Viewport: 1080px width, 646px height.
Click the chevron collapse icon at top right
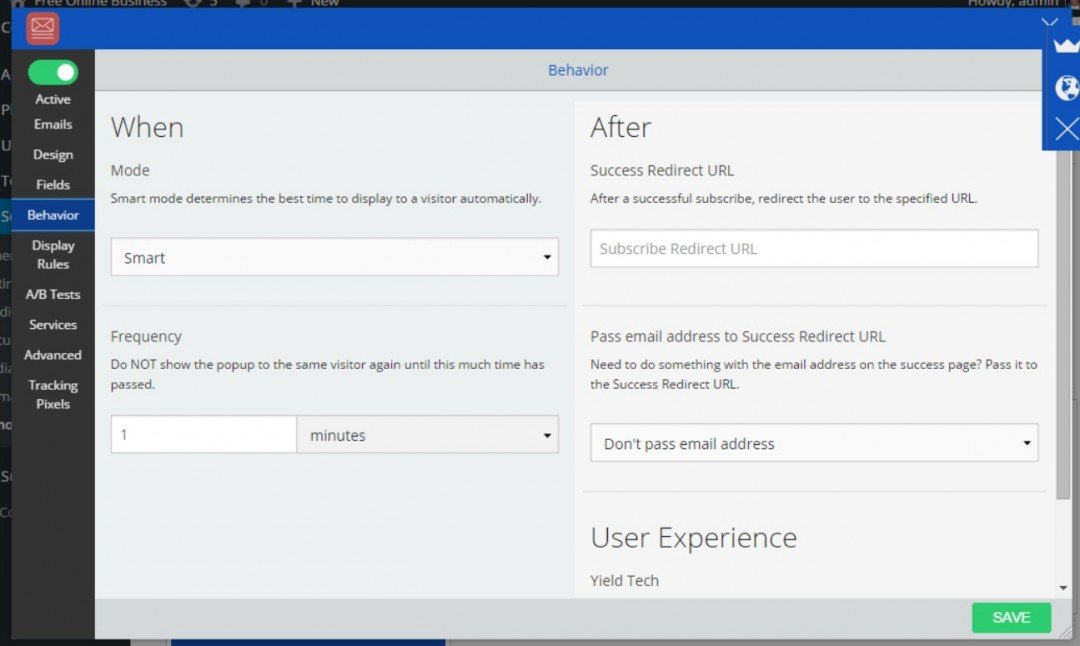1050,23
